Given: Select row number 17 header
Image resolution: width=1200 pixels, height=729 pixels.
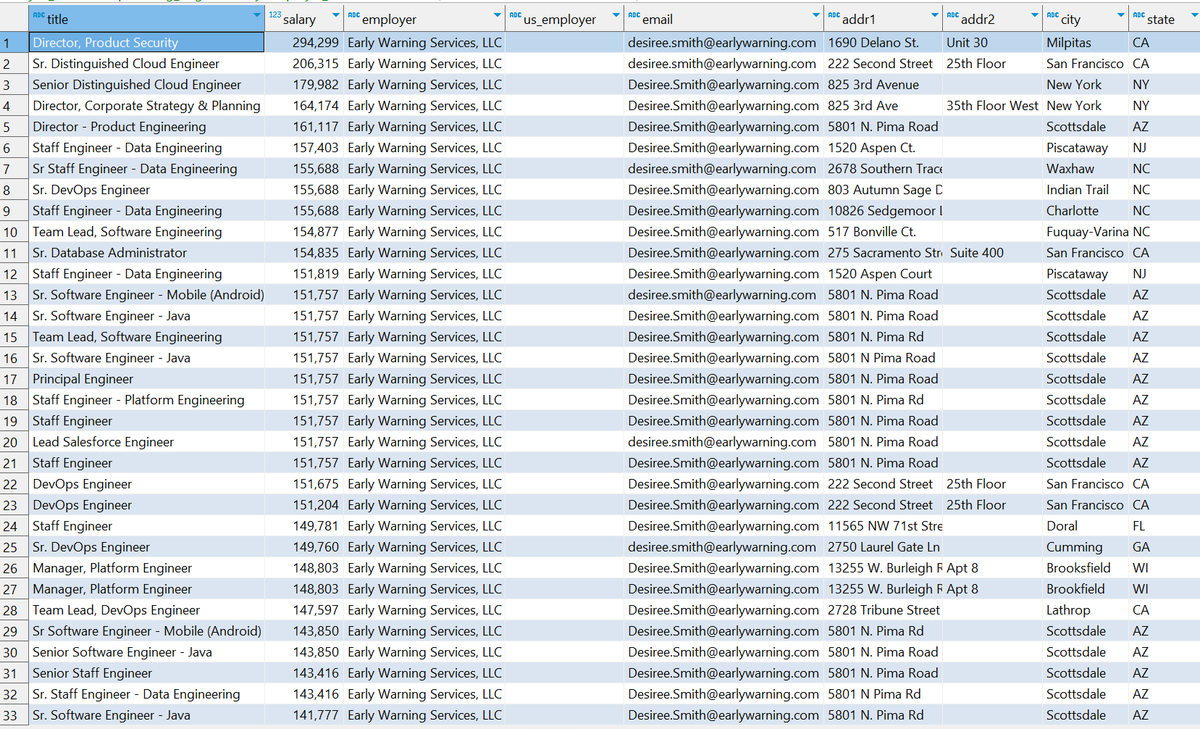Looking at the screenshot, I should click(x=14, y=379).
